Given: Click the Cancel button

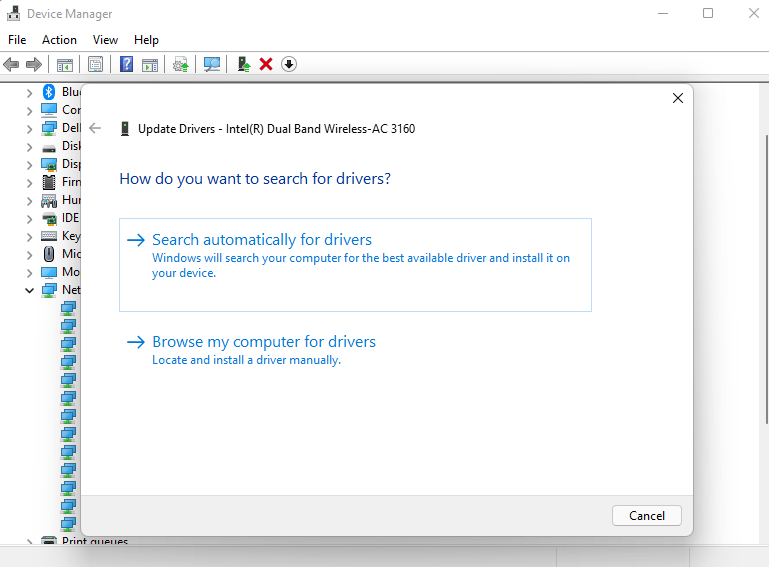Looking at the screenshot, I should pyautogui.click(x=646, y=515).
